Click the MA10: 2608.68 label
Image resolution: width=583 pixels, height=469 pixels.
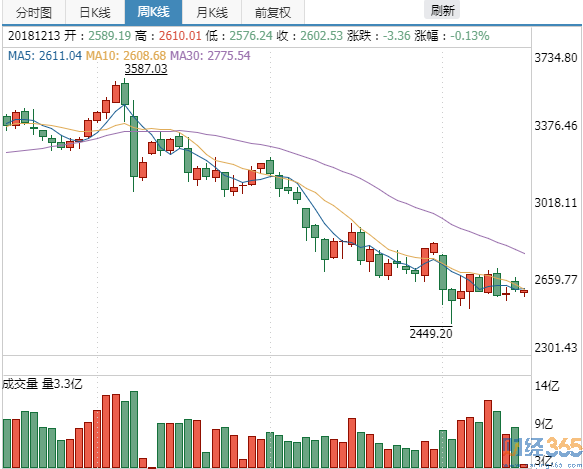click(x=126, y=56)
